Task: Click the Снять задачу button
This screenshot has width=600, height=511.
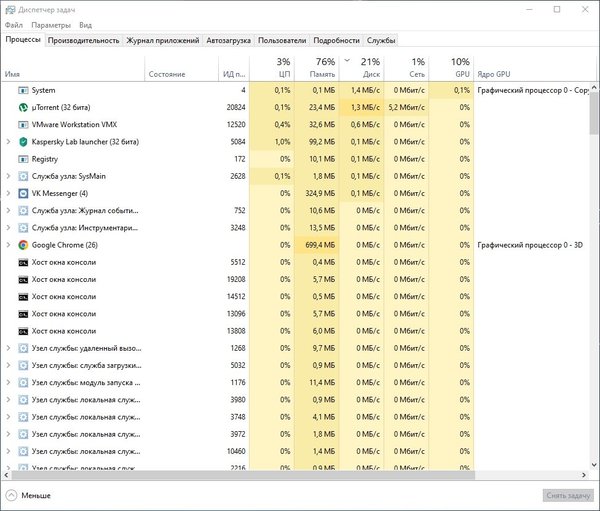Action: 568,496
